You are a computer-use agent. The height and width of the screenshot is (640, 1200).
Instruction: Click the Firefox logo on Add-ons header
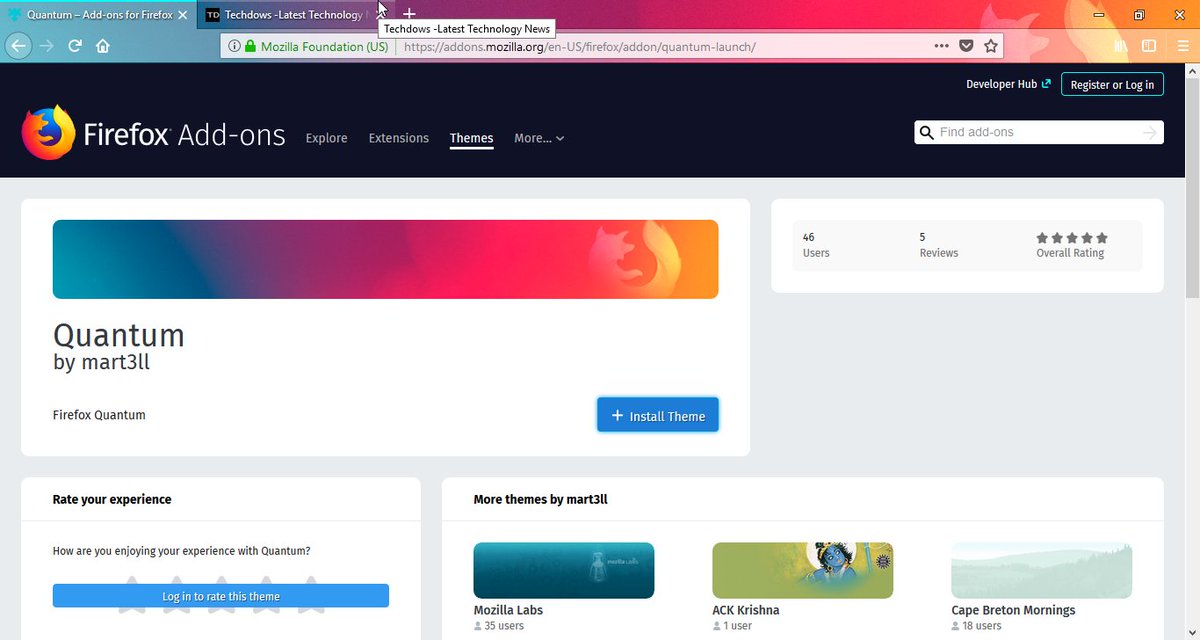[49, 132]
